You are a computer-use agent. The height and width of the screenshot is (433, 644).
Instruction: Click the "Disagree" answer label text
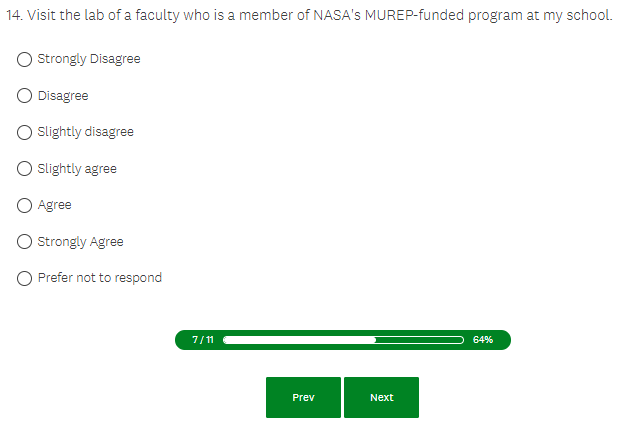[x=63, y=96]
